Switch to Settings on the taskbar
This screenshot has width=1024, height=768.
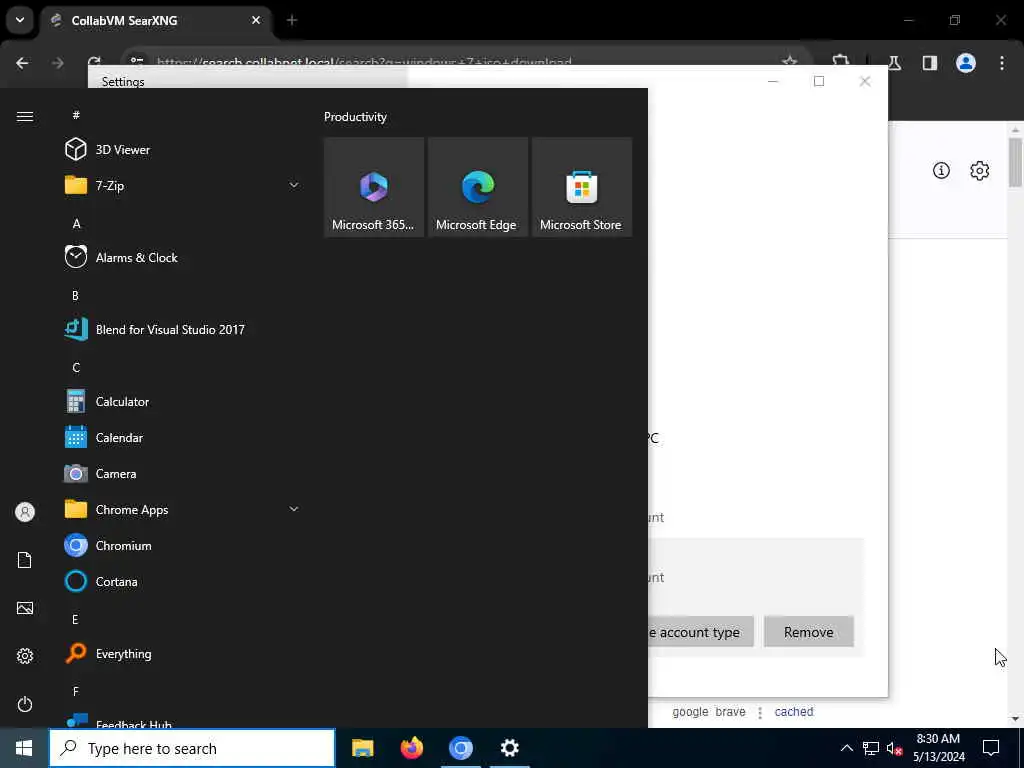[x=509, y=748]
